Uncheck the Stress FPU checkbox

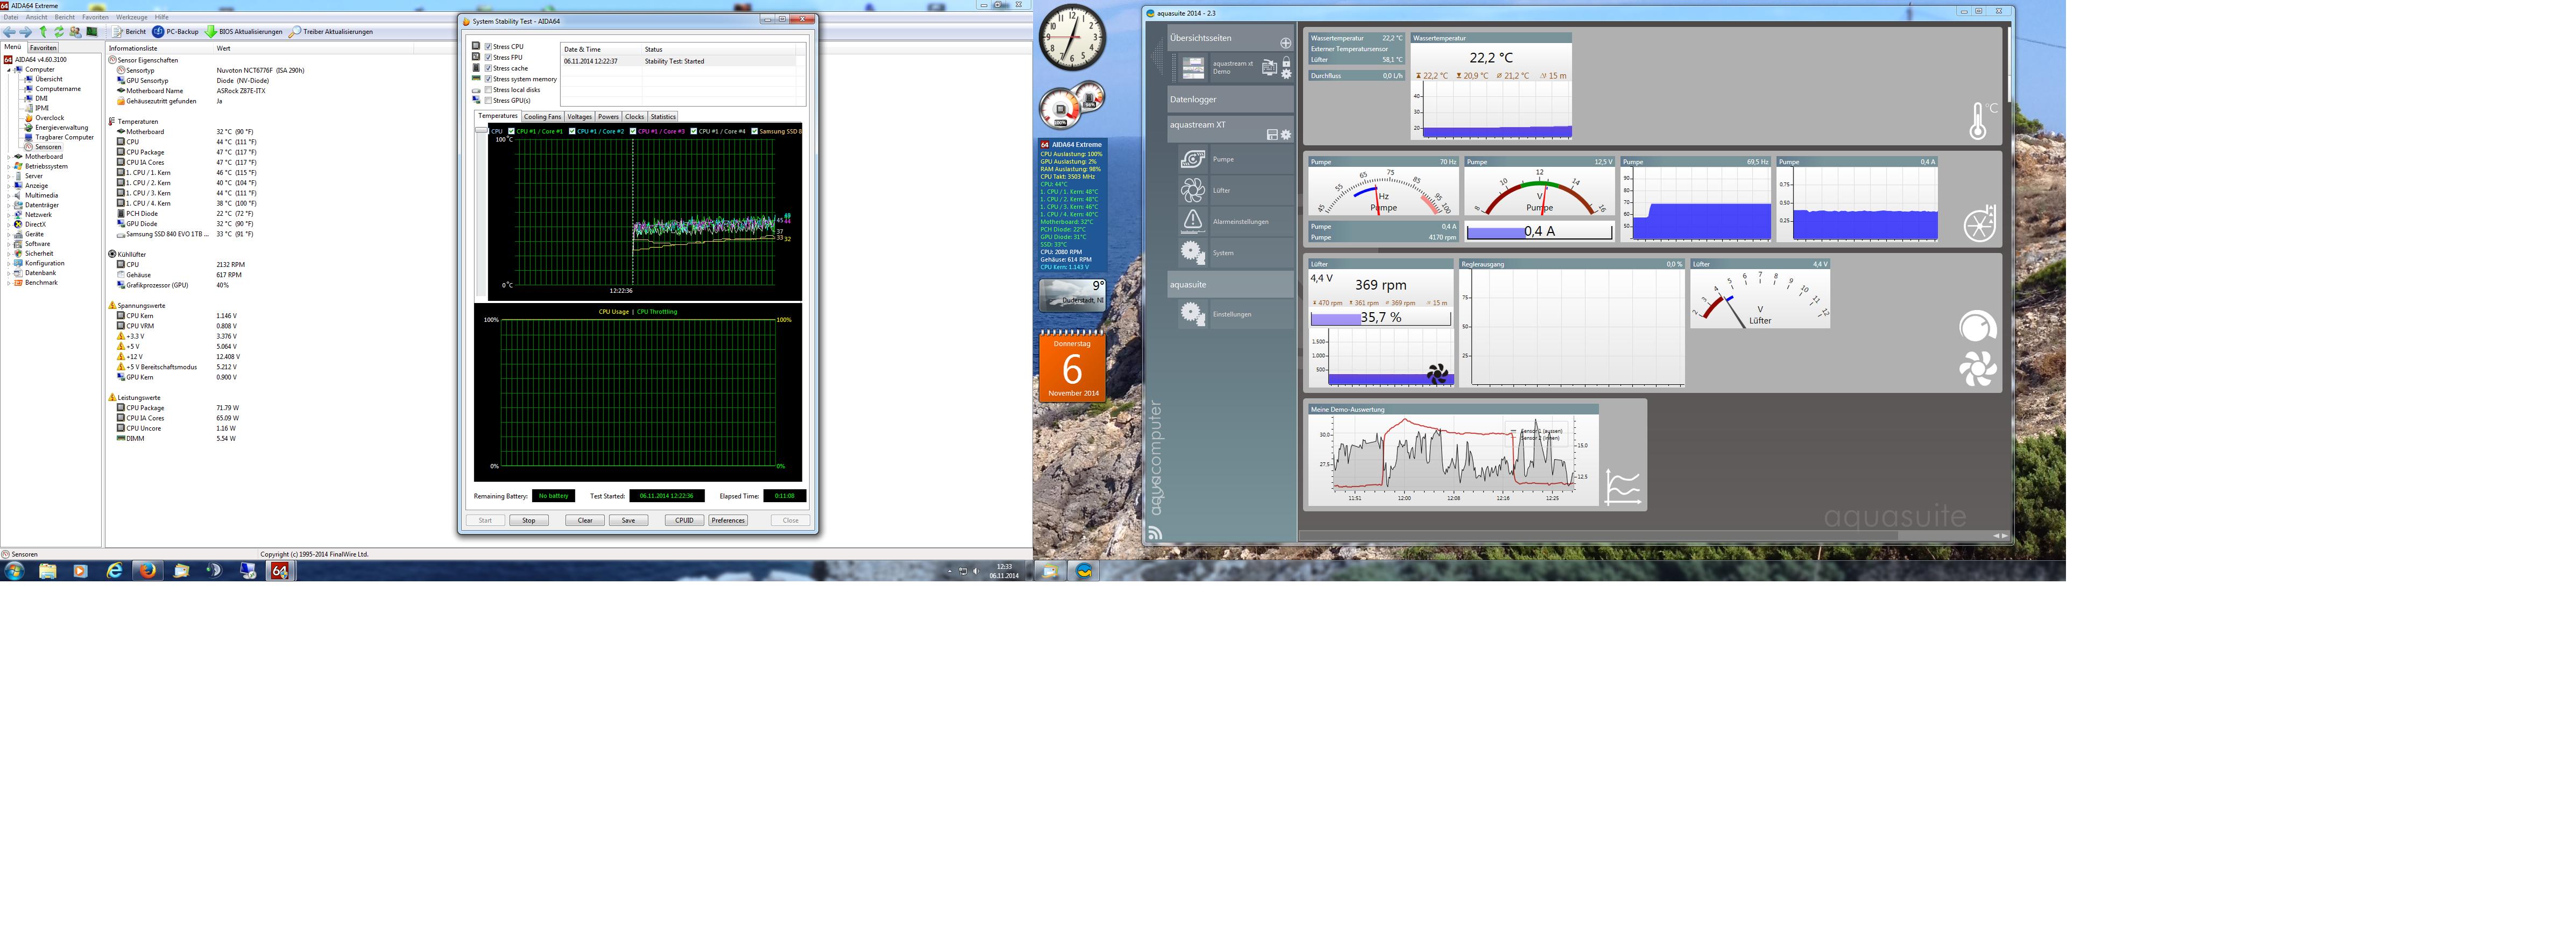click(488, 57)
